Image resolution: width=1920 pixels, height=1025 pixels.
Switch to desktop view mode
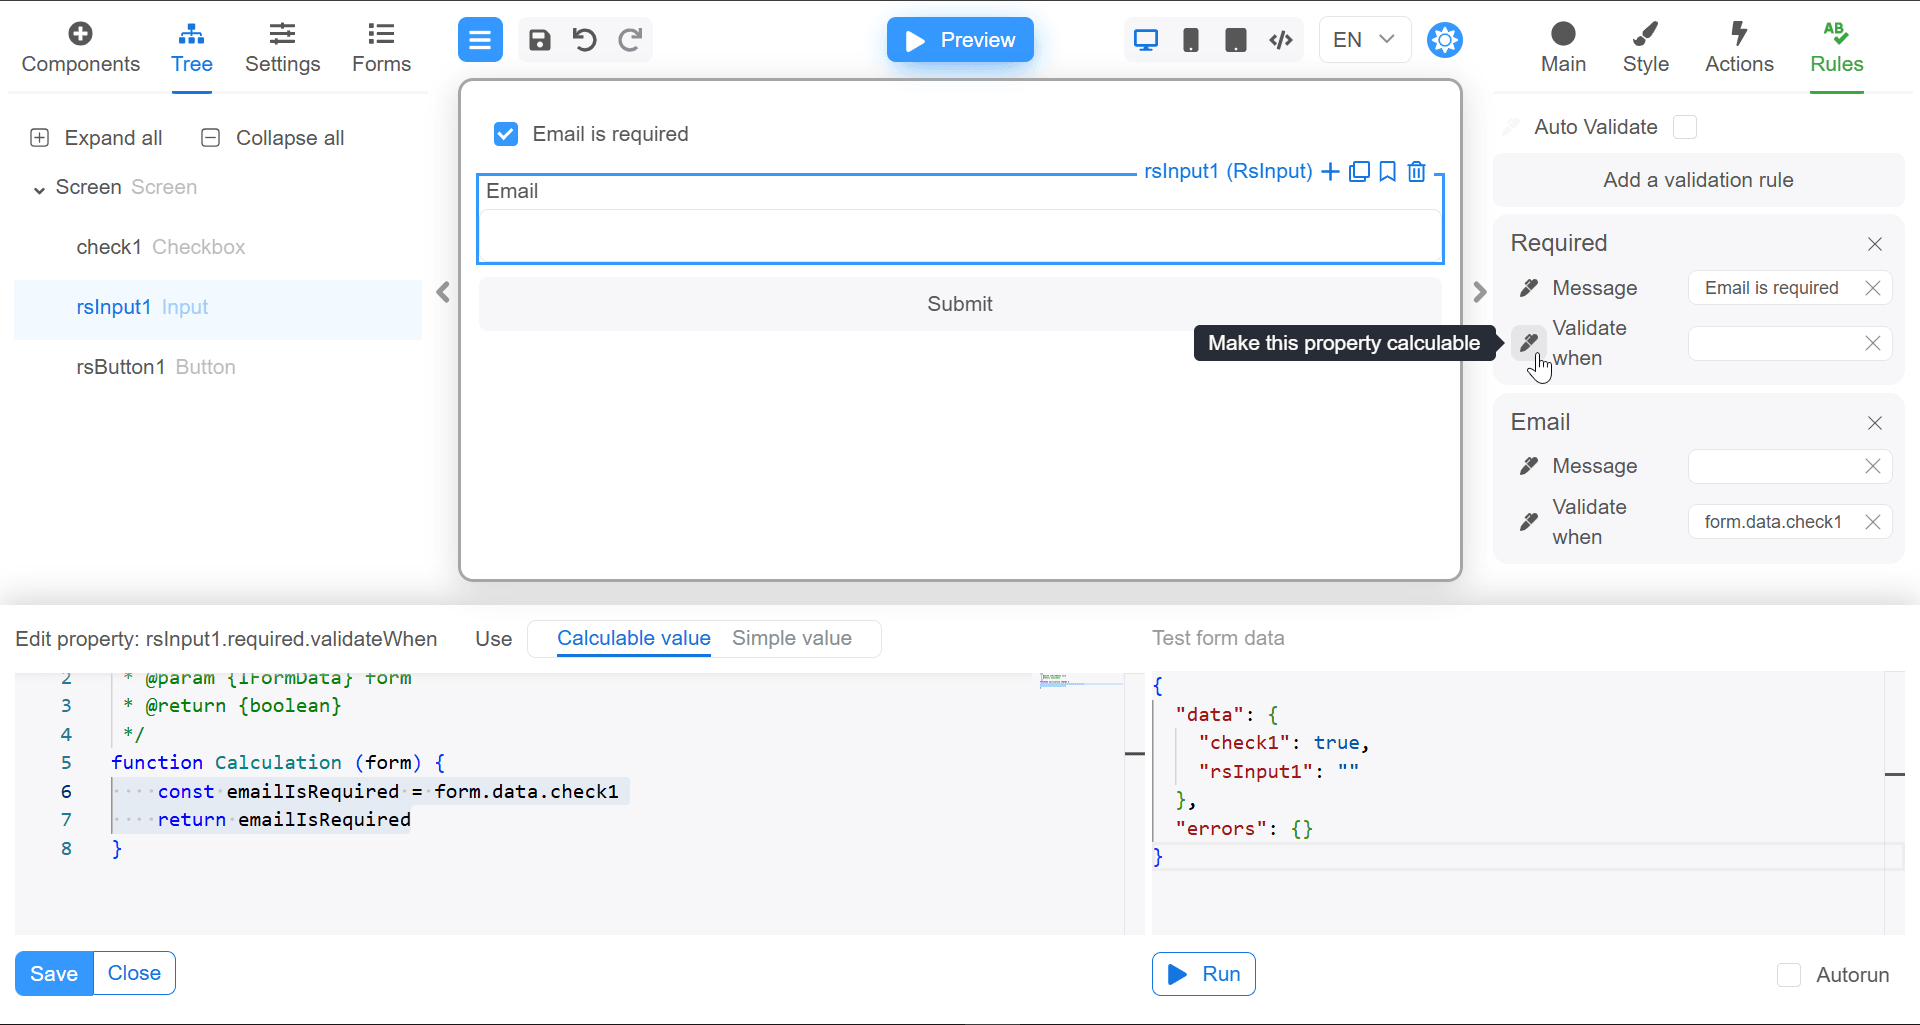tap(1146, 40)
